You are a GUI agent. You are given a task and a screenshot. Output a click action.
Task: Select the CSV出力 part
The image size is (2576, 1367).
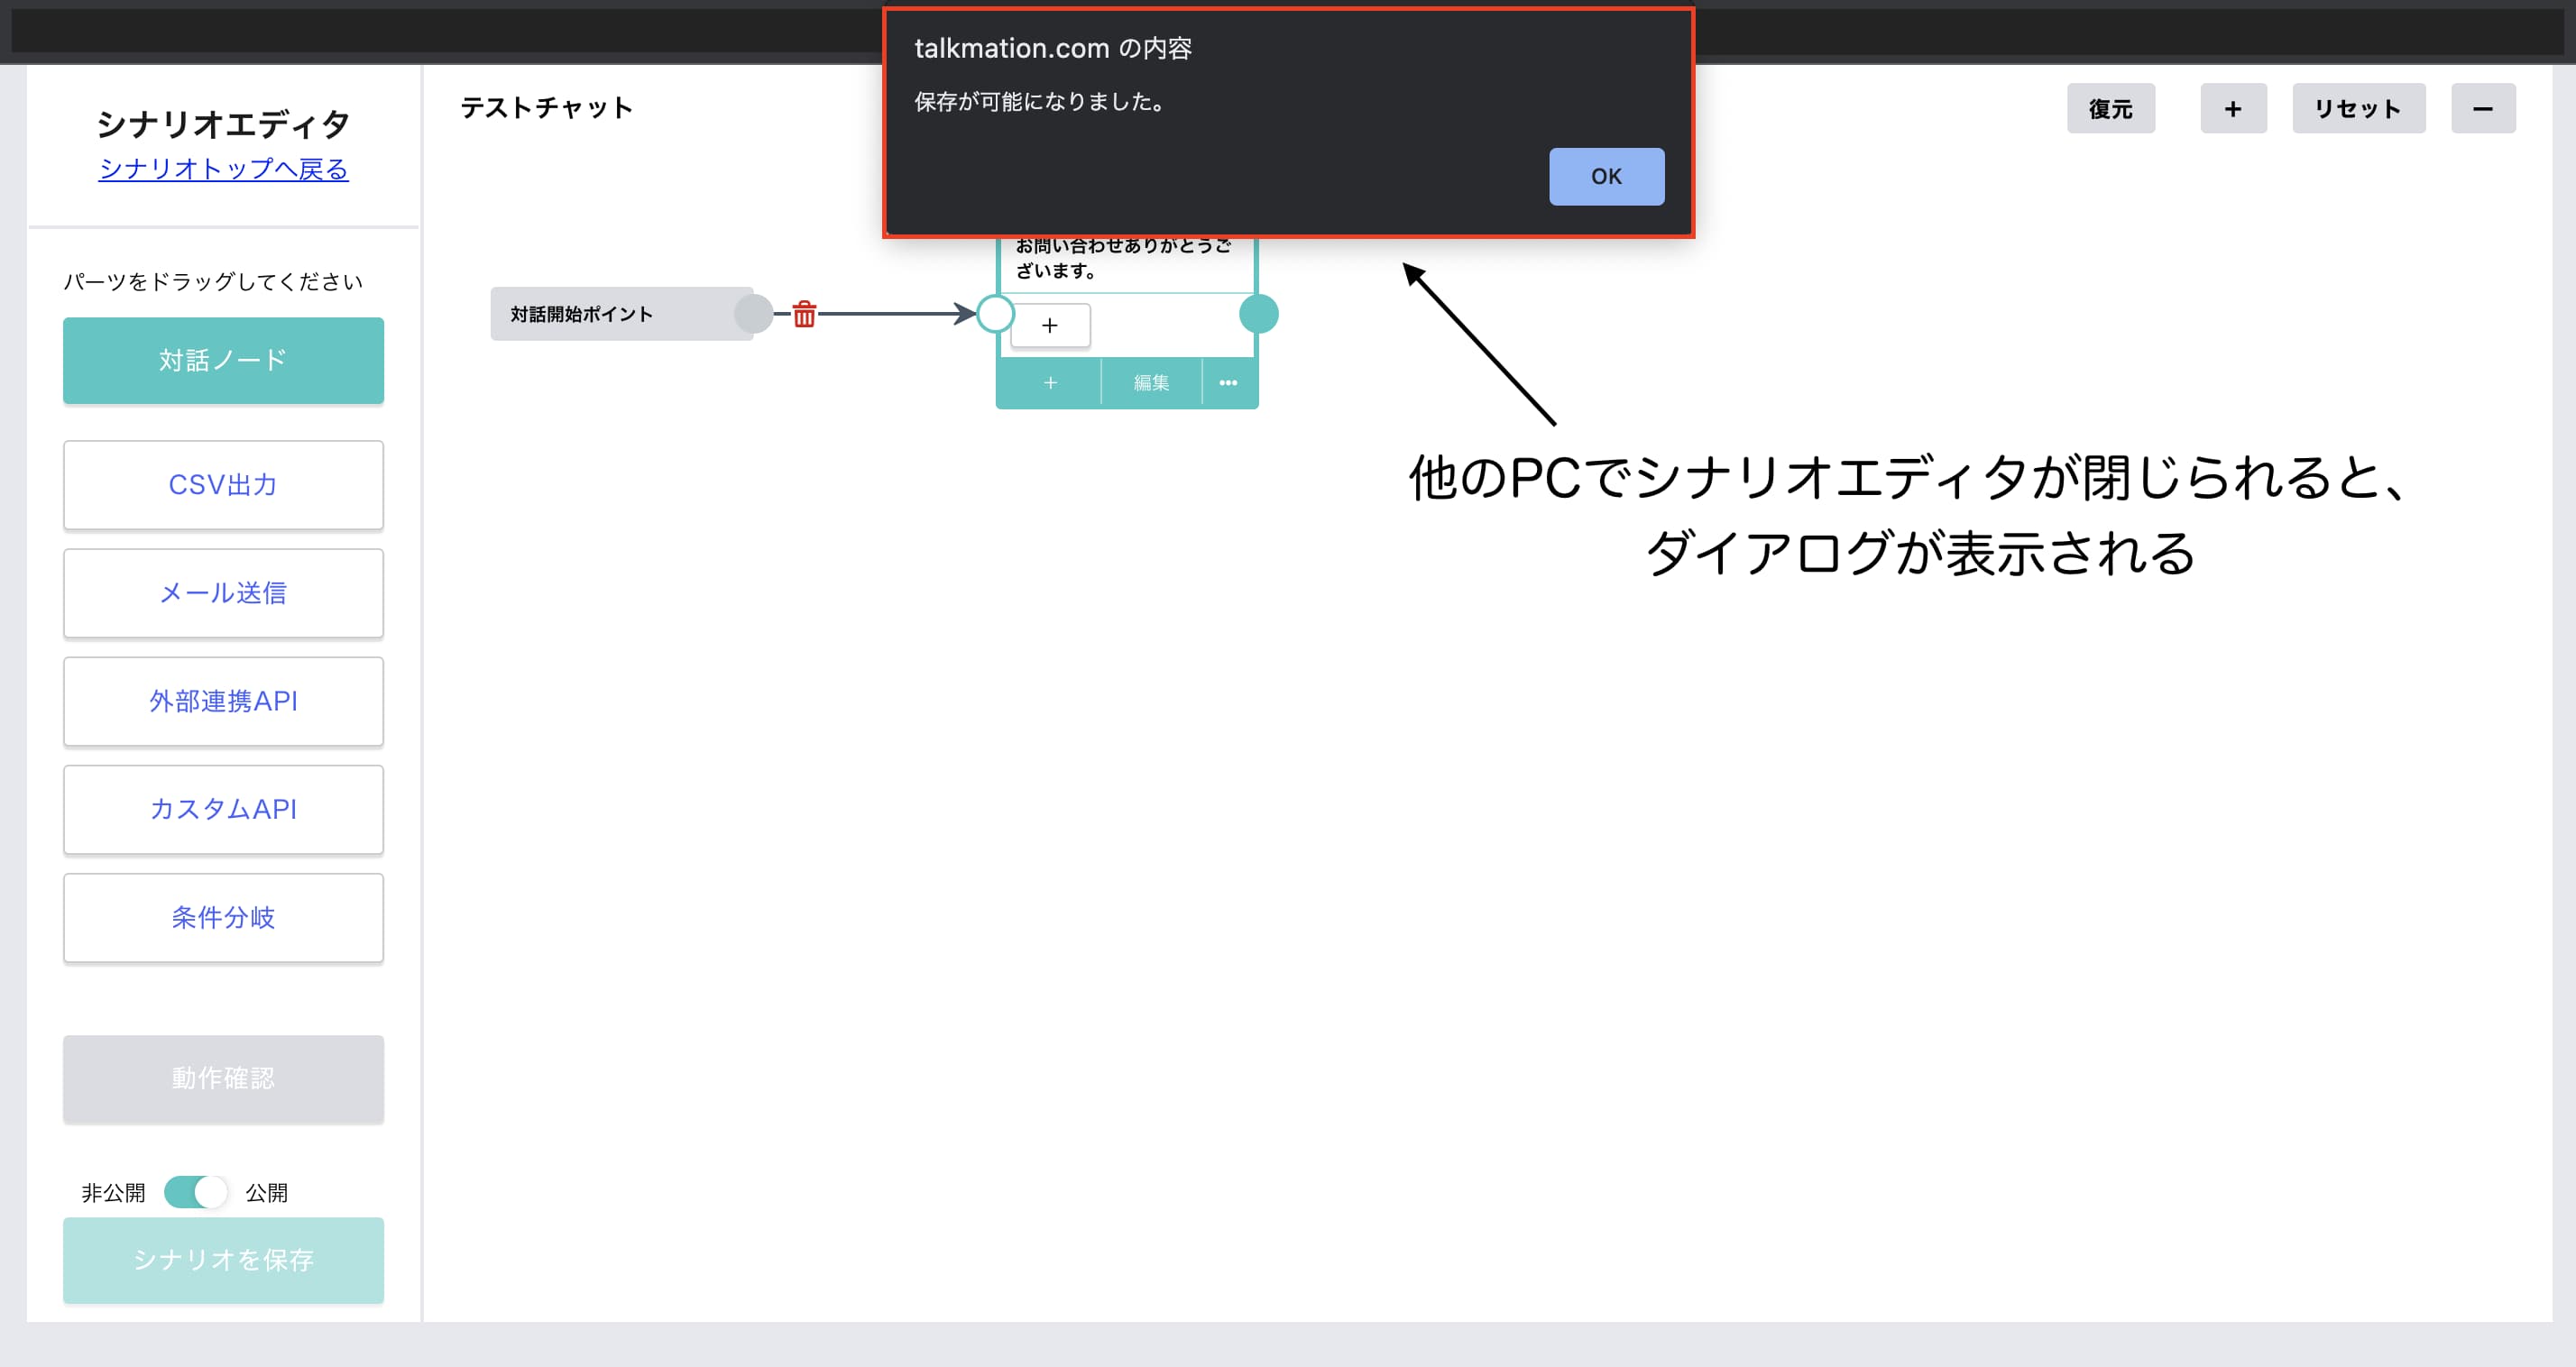pos(223,485)
